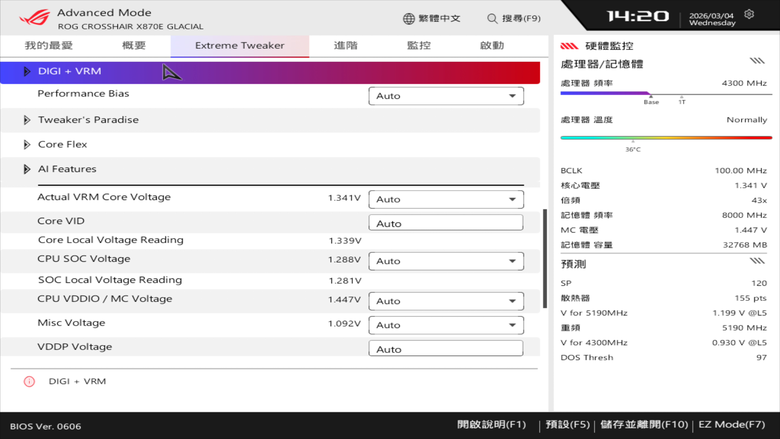Click the processor temperature gradient bar

(666, 138)
